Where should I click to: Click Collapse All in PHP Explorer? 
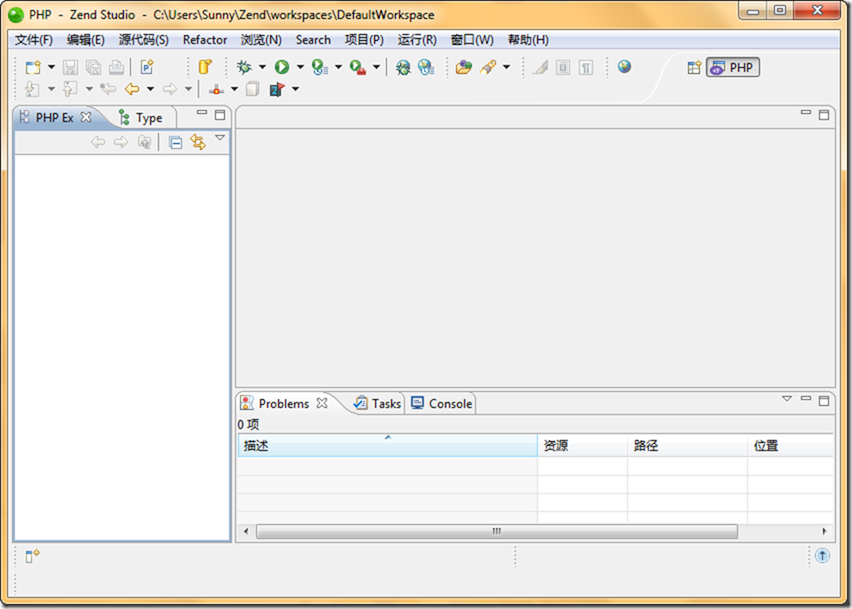175,143
